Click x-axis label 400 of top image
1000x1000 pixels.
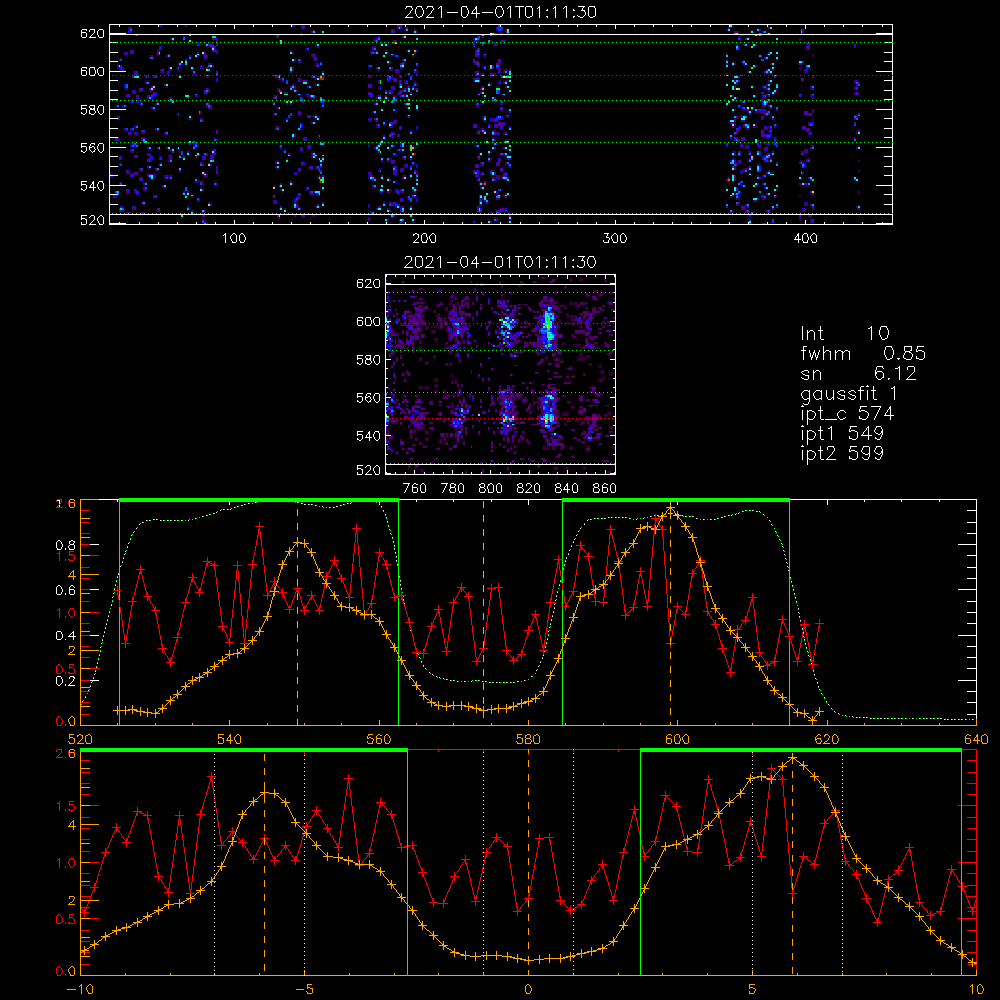[805, 239]
